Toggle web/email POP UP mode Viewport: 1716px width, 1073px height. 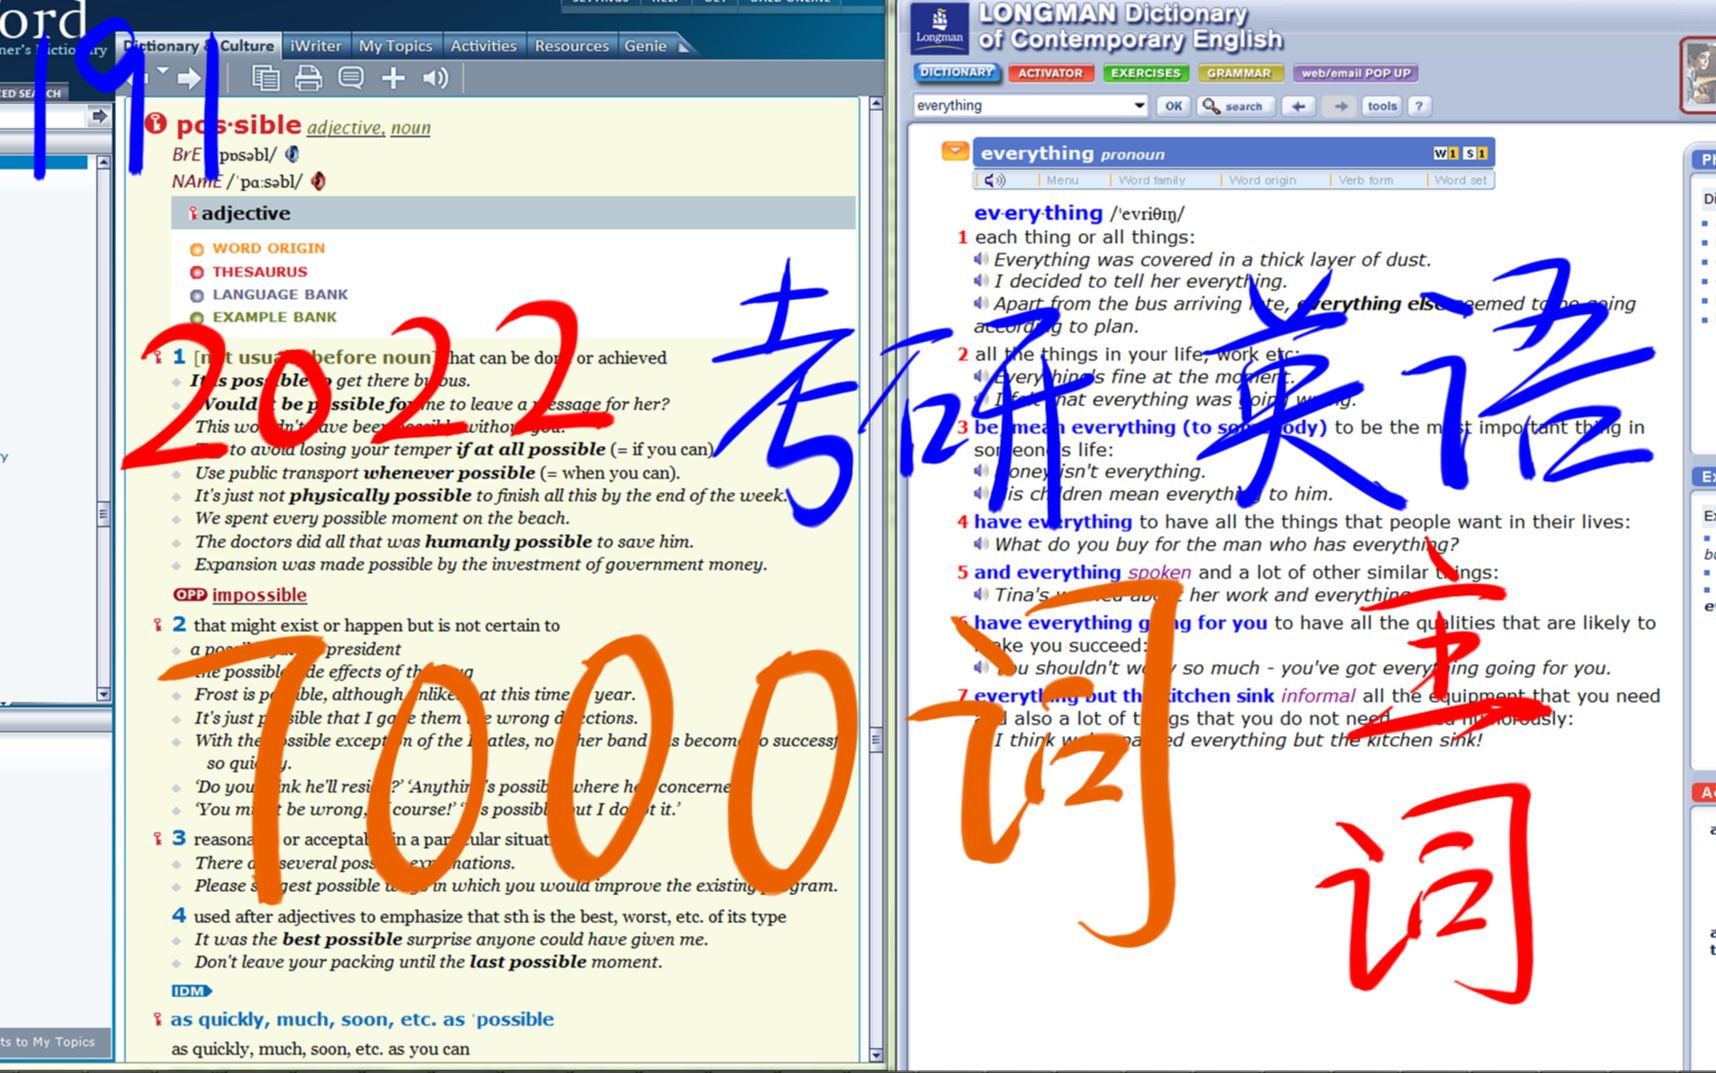pyautogui.click(x=1356, y=73)
